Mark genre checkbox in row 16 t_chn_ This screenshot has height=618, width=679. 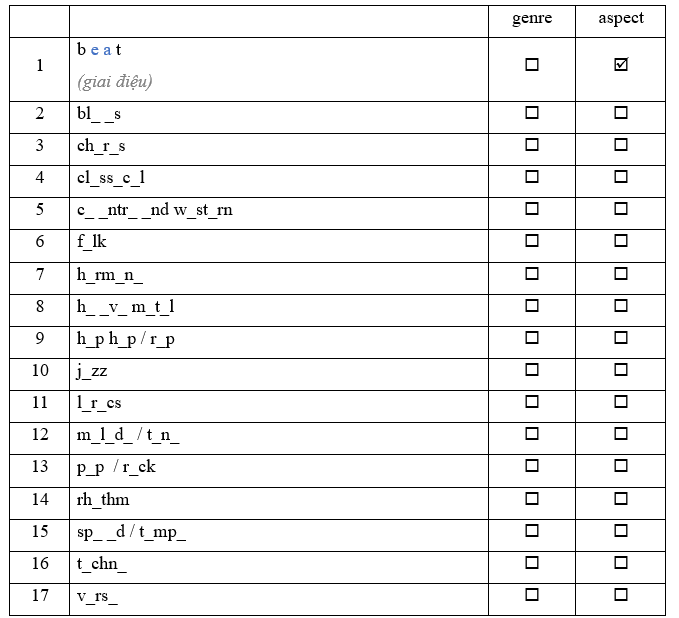click(532, 562)
